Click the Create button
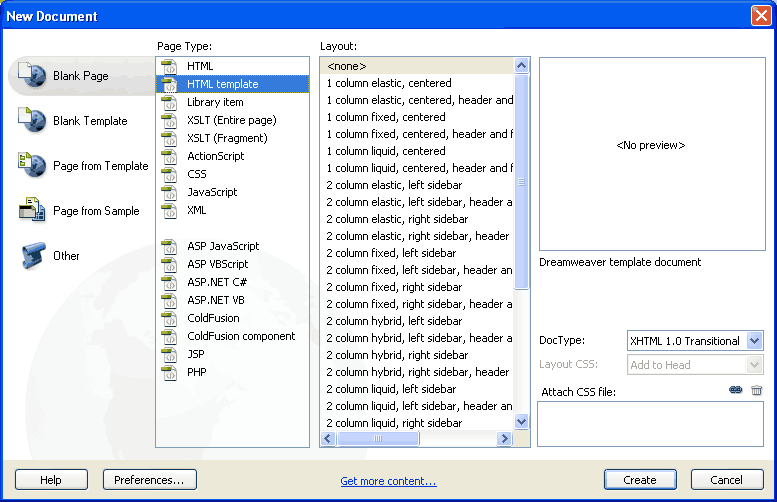Image resolution: width=777 pixels, height=502 pixels. [x=640, y=480]
